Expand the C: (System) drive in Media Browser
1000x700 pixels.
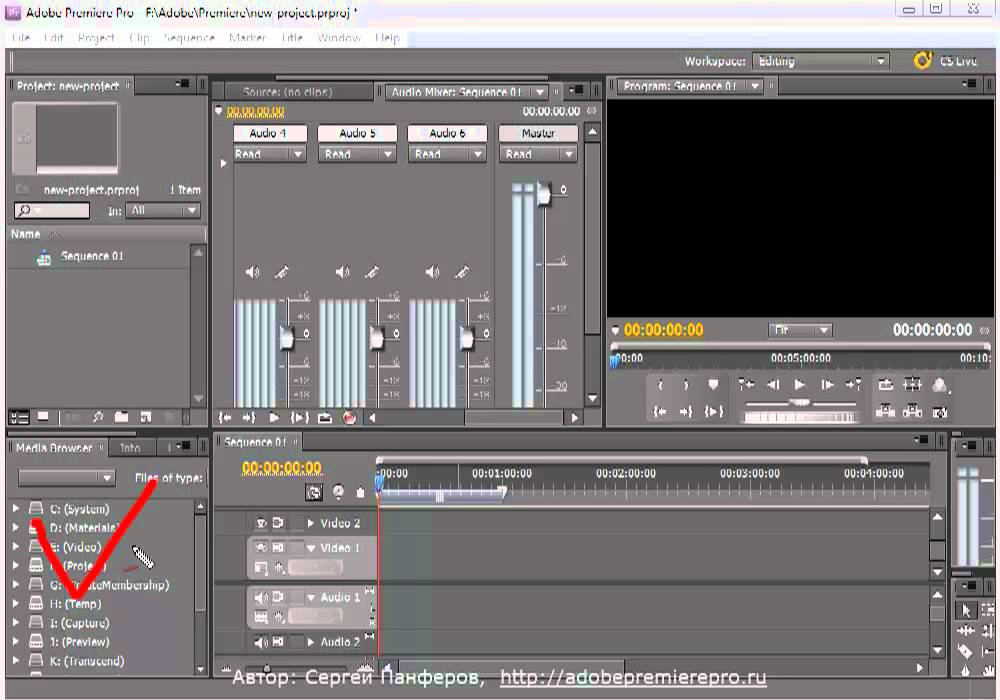(x=15, y=509)
